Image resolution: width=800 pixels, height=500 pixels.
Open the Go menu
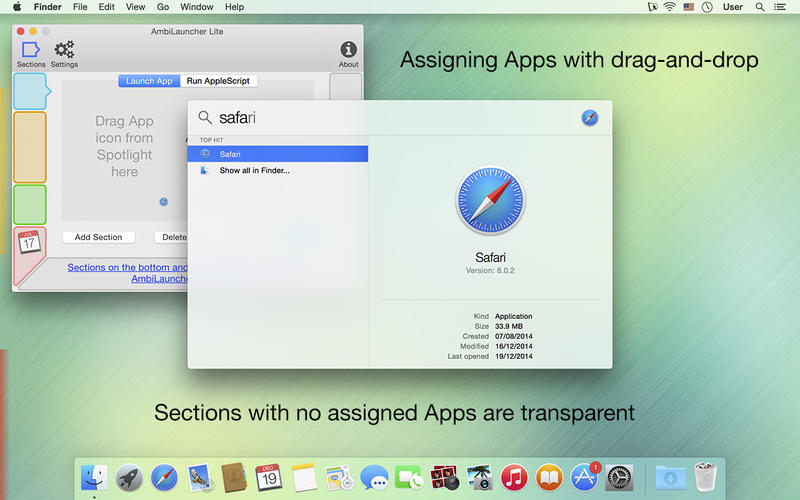pos(163,7)
